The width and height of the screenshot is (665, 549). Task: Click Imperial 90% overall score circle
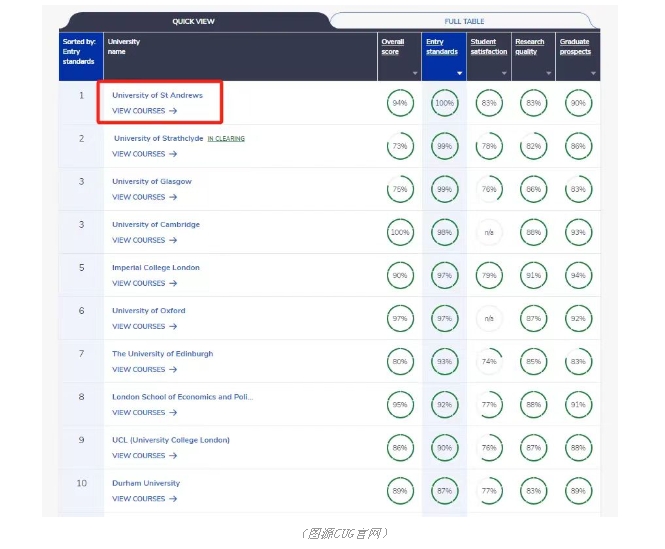click(x=400, y=275)
